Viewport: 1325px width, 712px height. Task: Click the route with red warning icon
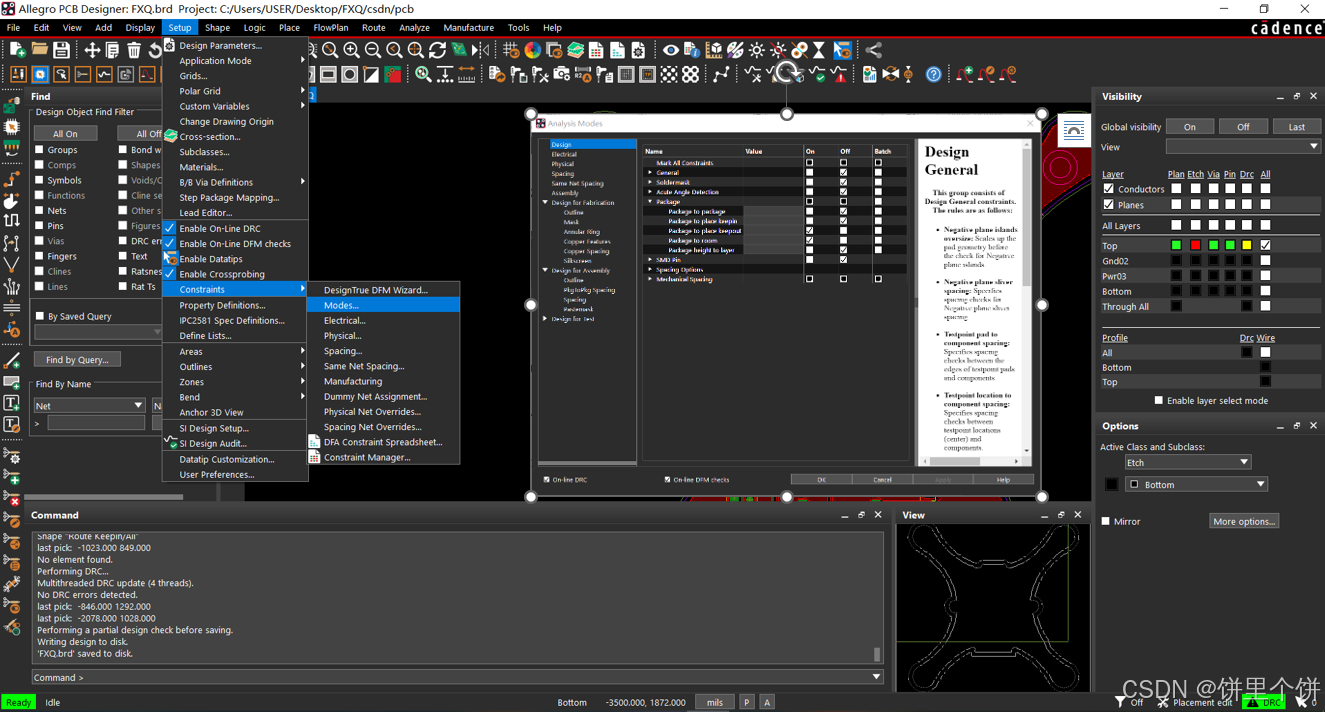[x=839, y=74]
